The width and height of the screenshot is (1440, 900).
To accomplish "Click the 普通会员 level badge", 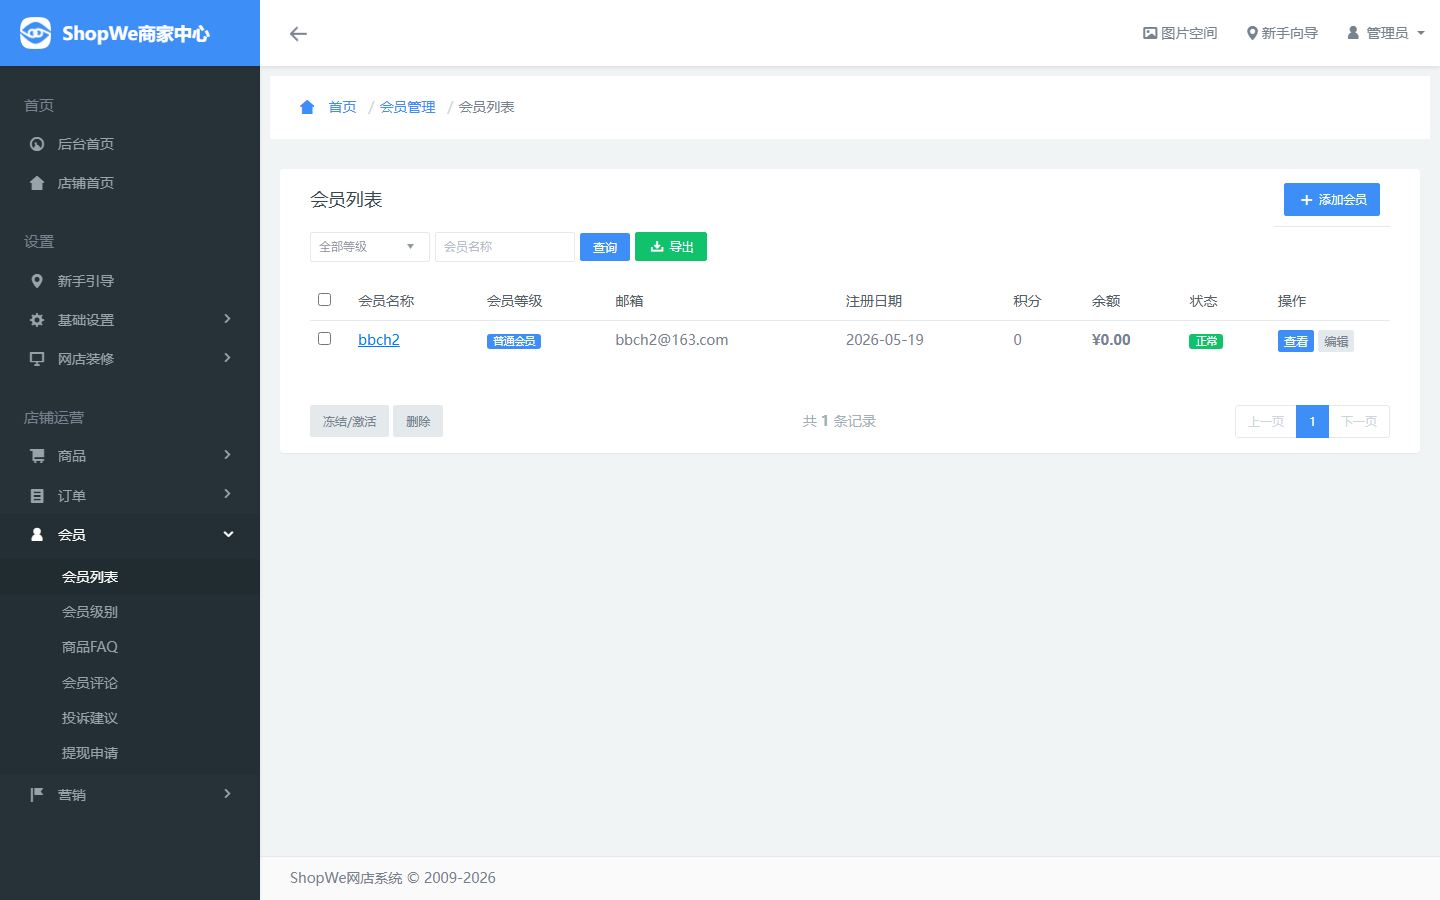I will tap(514, 341).
